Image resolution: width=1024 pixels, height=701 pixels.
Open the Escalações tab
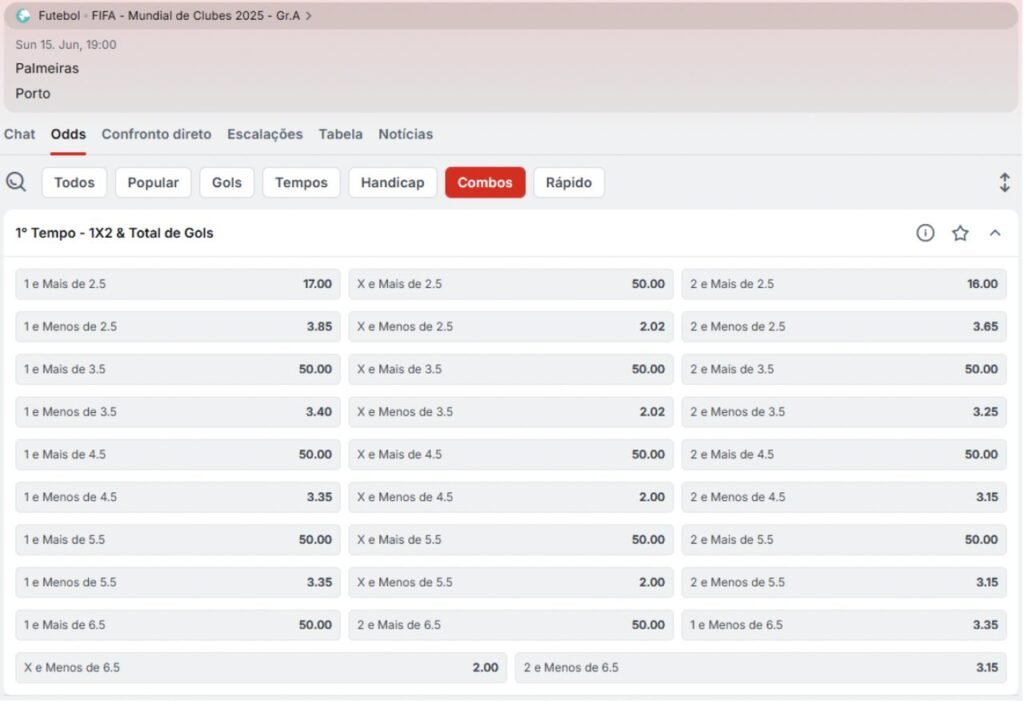(x=264, y=134)
